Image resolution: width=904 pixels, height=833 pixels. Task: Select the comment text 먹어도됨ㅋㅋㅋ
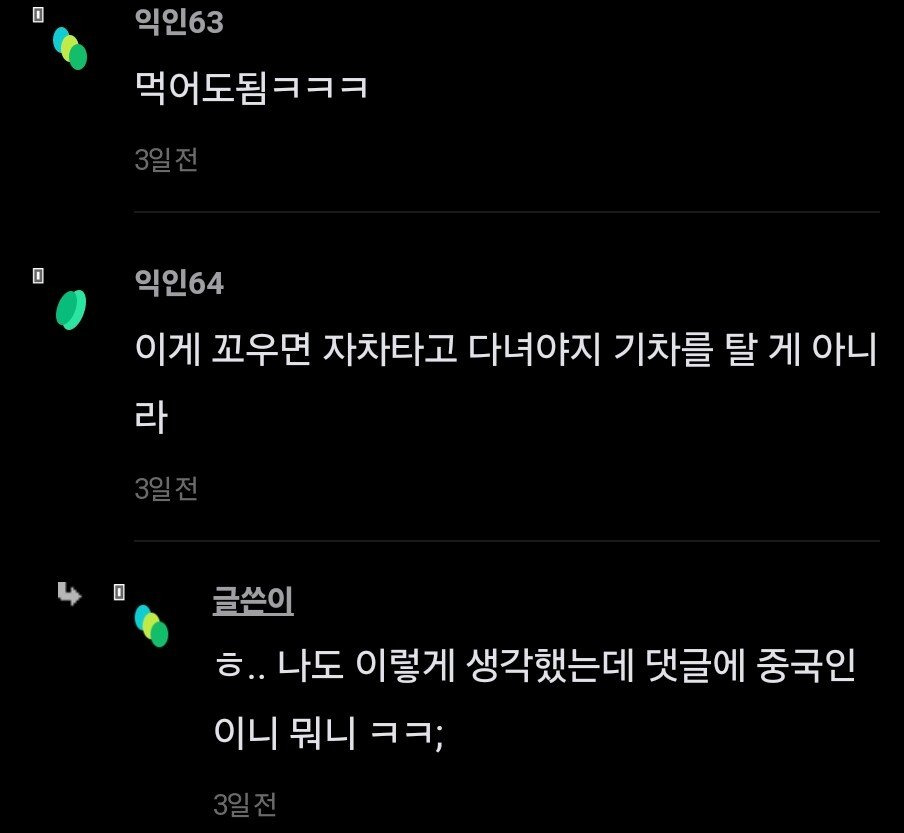point(251,88)
